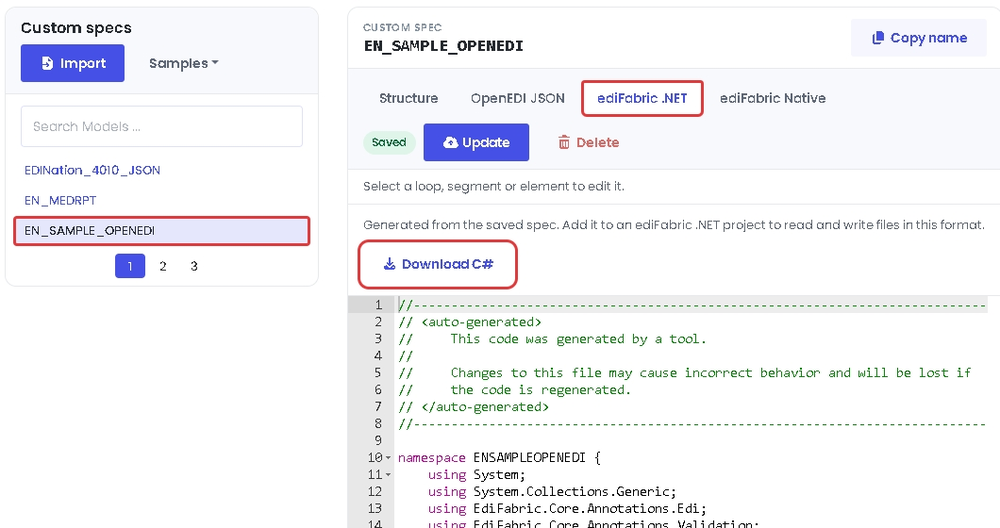Click line number 1 in the code gutter
The height and width of the screenshot is (528, 1000).
pos(379,305)
